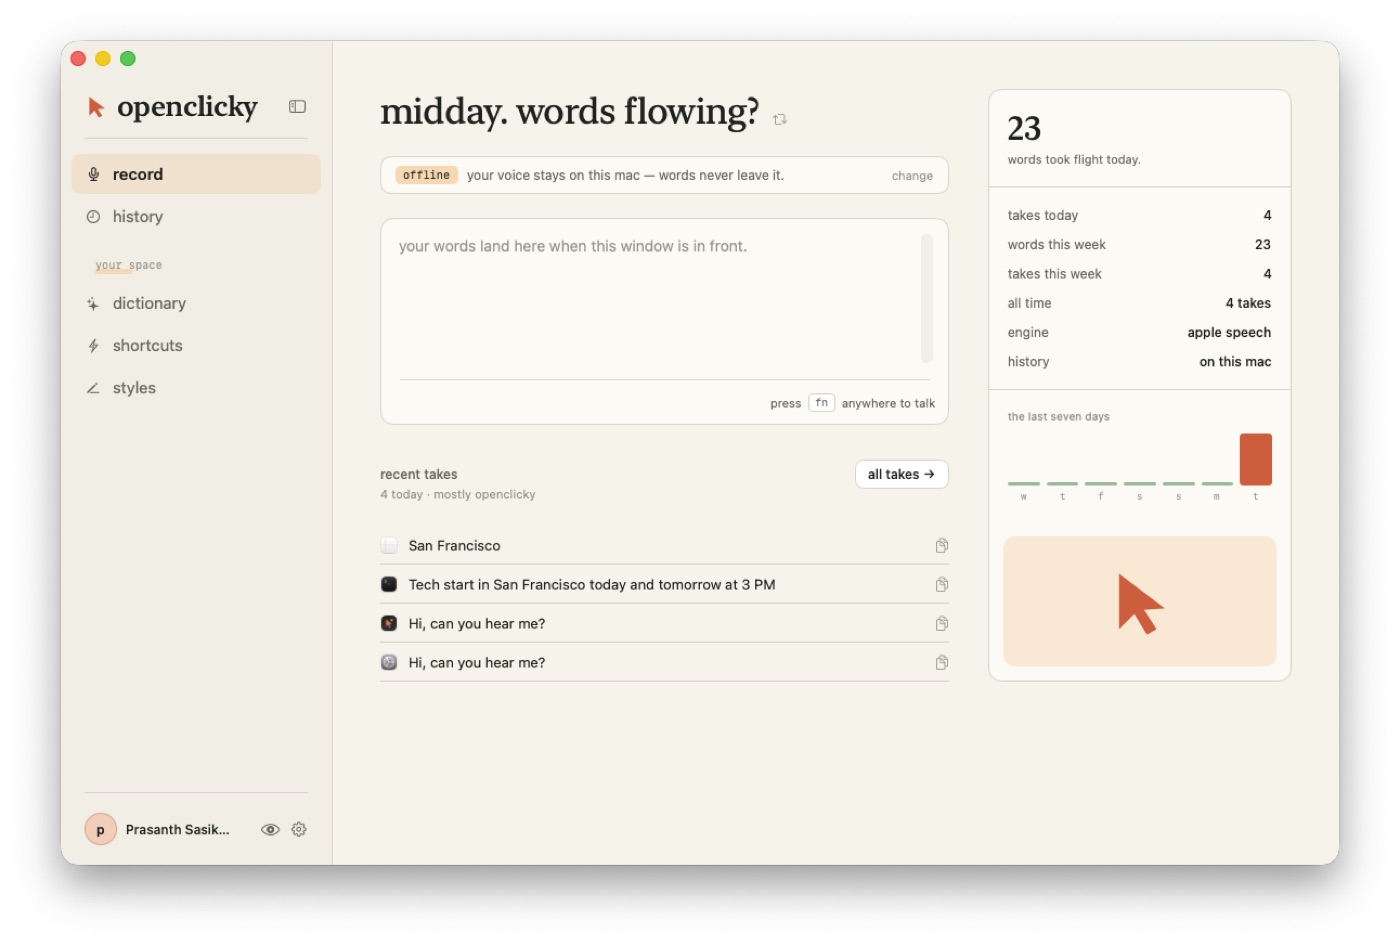The width and height of the screenshot is (1400, 945).
Task: Click the "your space" section label
Action: (x=129, y=265)
